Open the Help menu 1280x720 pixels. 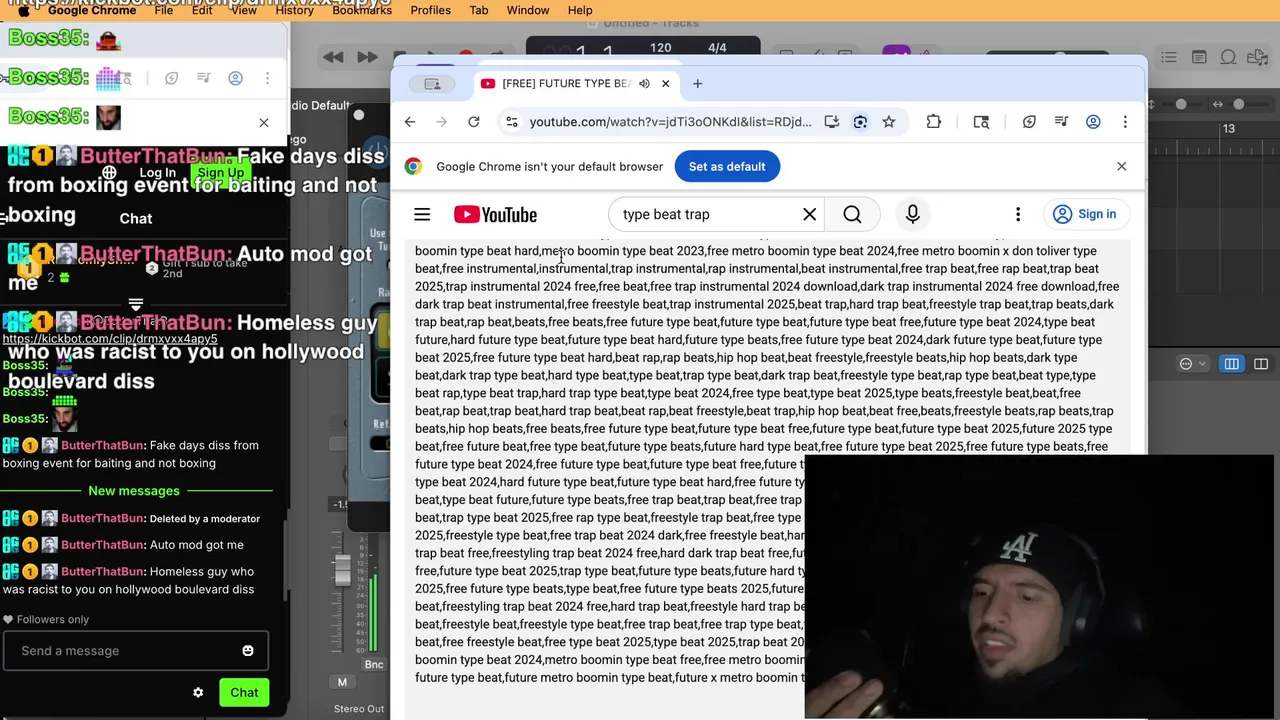pyautogui.click(x=580, y=10)
